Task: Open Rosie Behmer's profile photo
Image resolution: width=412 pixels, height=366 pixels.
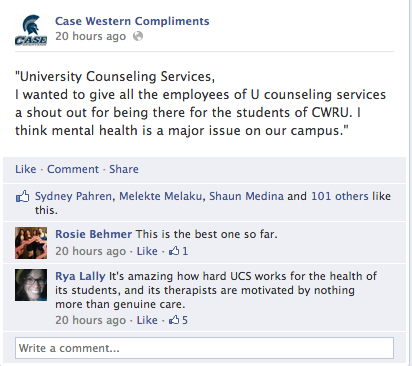Action: [31, 243]
